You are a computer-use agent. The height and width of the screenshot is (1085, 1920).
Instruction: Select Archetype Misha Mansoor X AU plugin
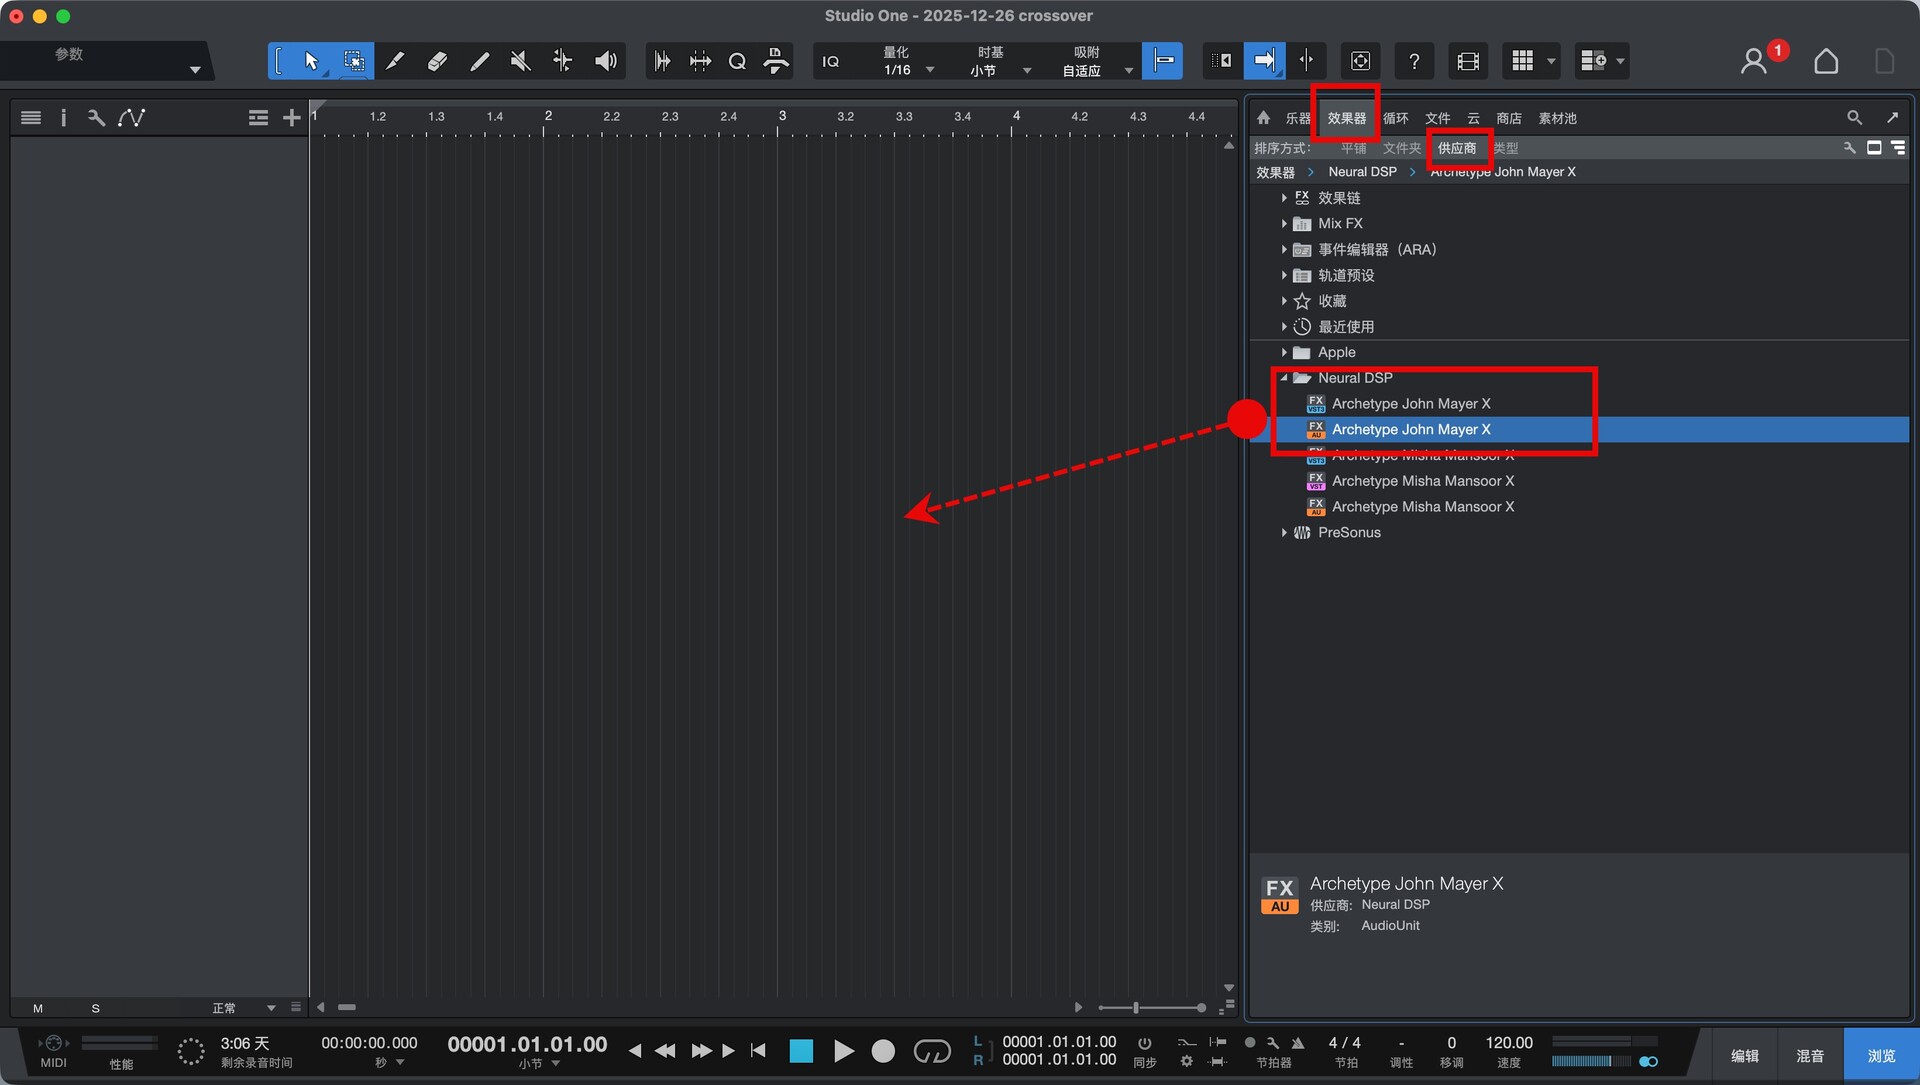[1421, 507]
